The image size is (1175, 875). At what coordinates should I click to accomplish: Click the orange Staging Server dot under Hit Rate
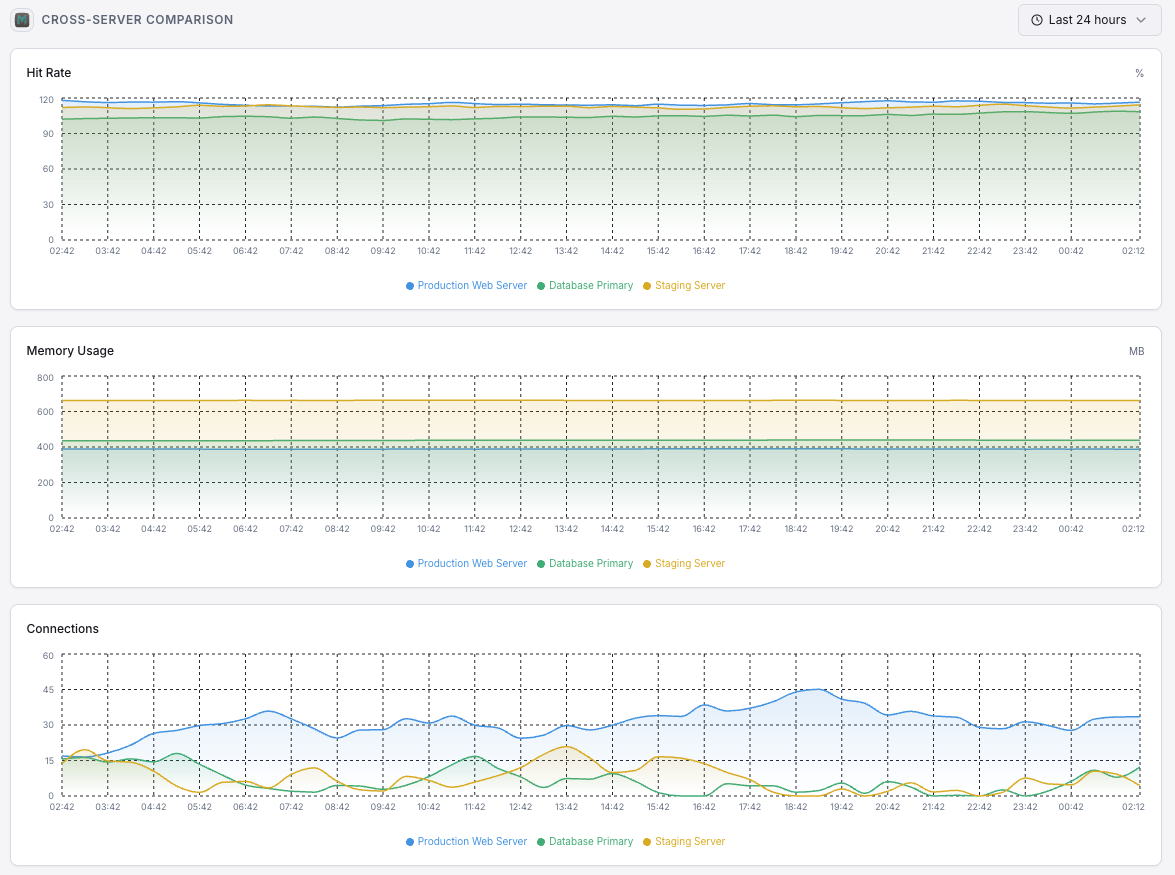pyautogui.click(x=648, y=285)
